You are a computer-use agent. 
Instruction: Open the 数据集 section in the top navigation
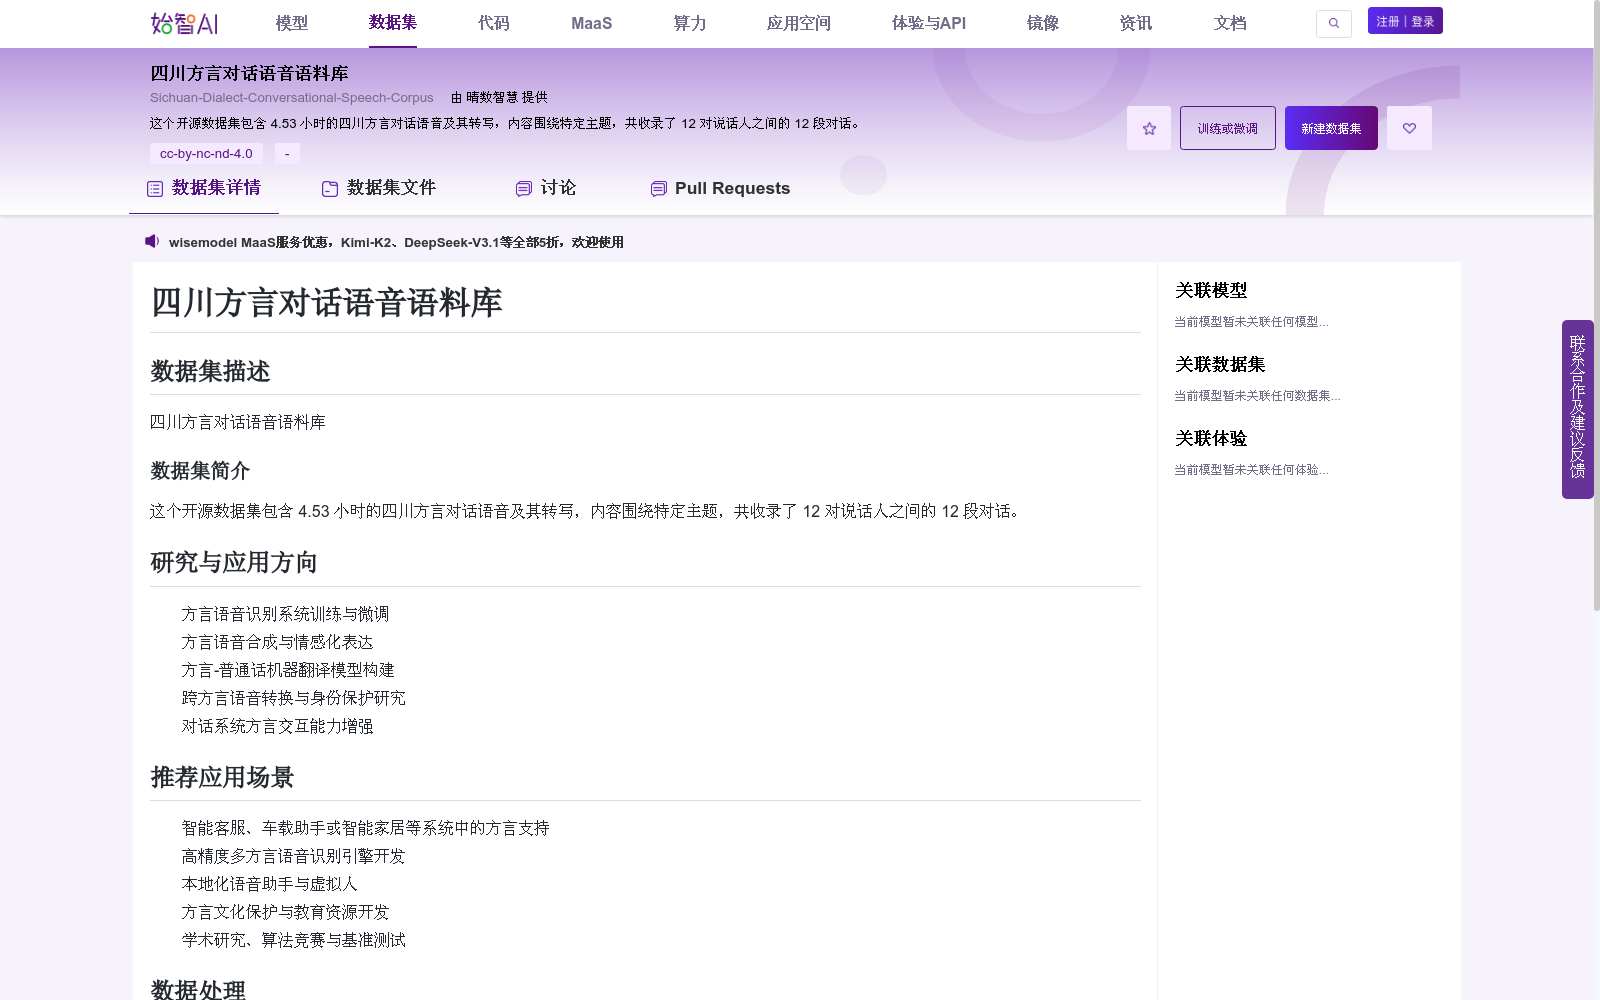point(393,23)
